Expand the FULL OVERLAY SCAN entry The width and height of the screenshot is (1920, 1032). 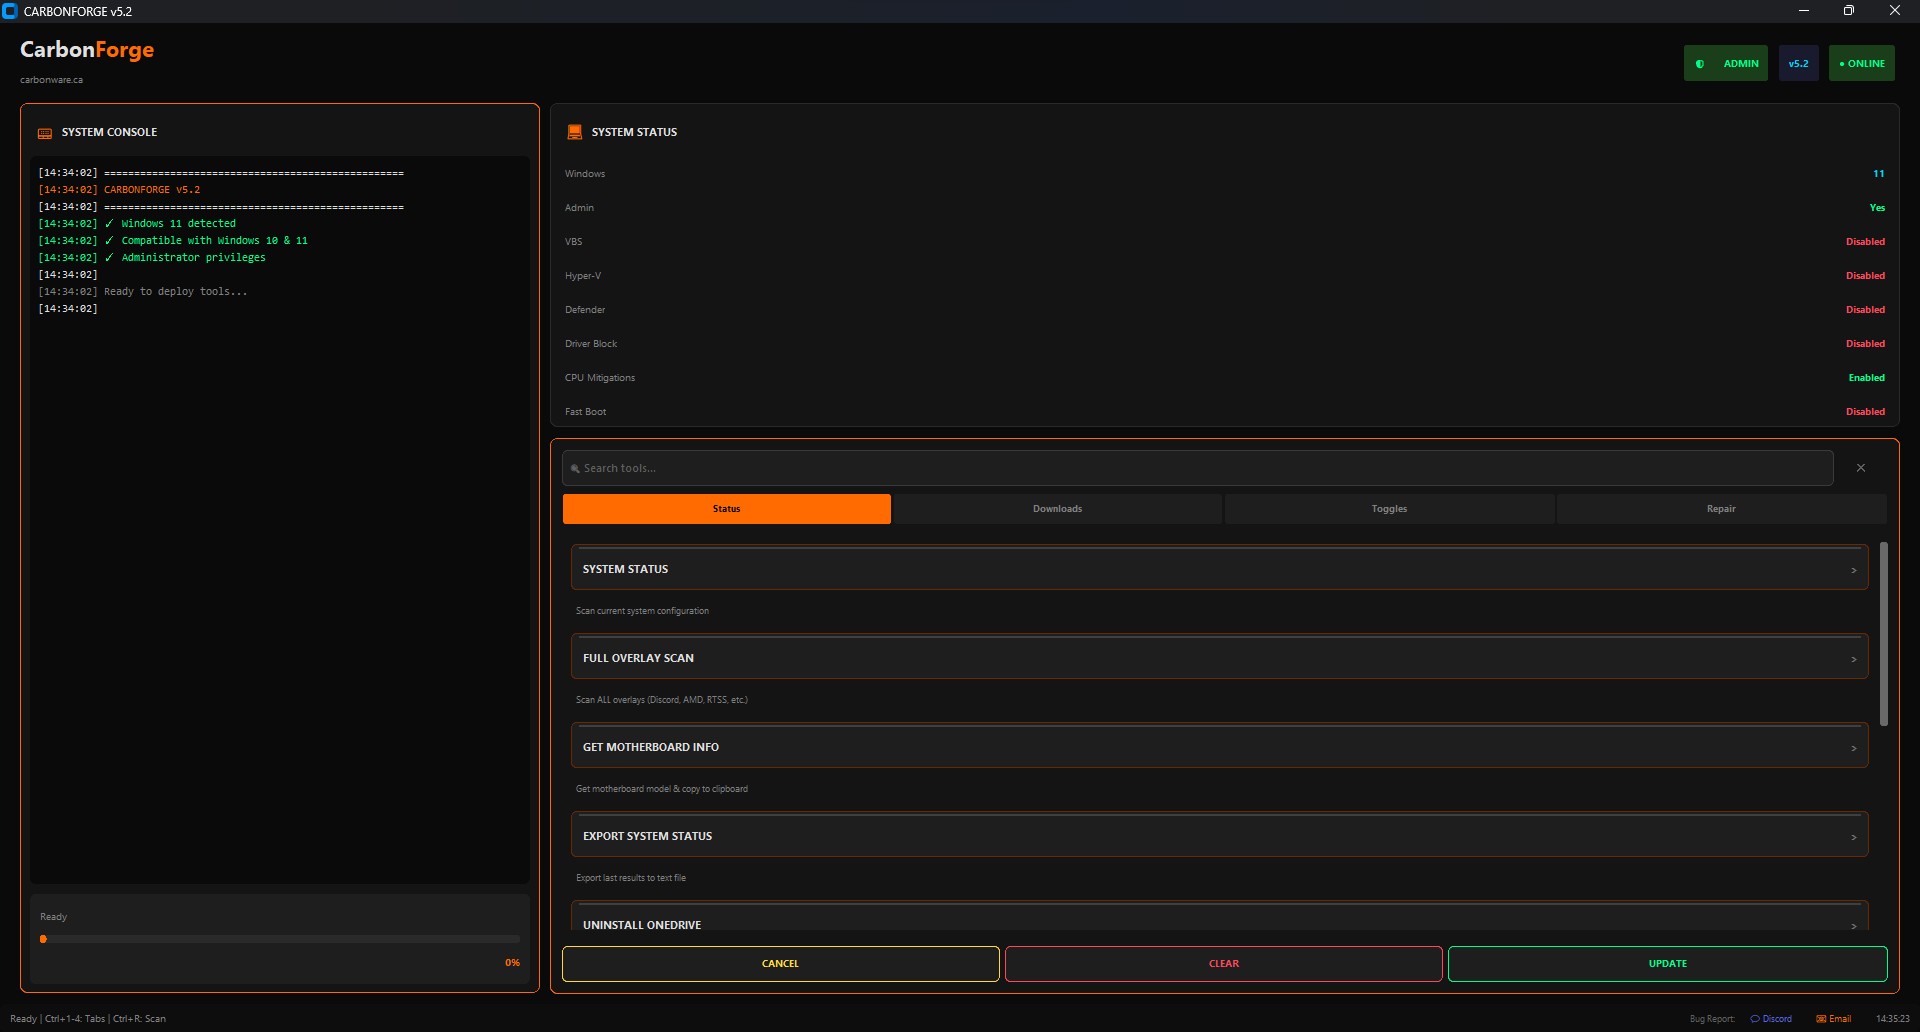click(1218, 657)
